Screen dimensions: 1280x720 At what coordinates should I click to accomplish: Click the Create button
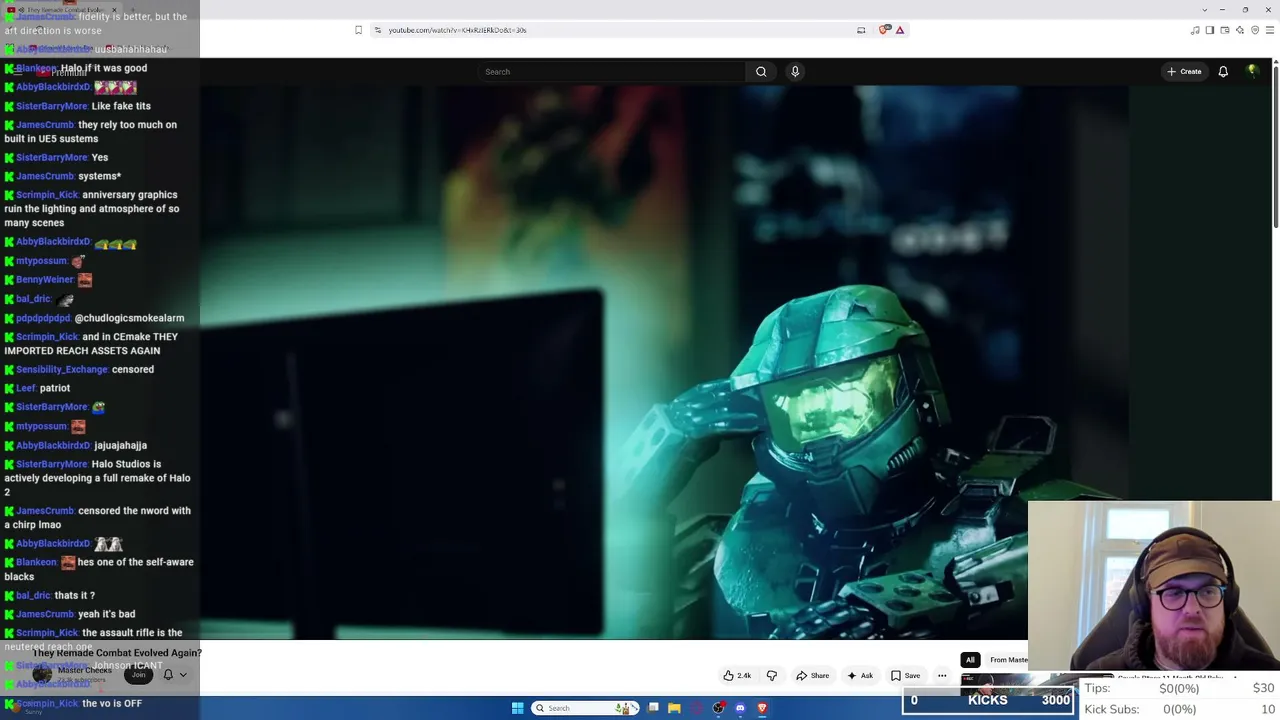coord(1184,72)
